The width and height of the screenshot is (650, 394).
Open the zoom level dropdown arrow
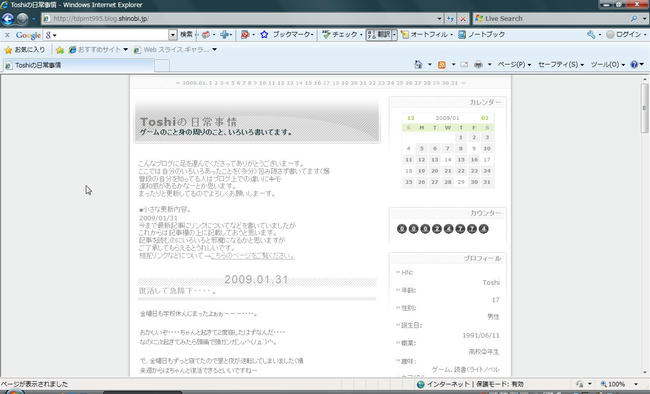click(x=635, y=384)
